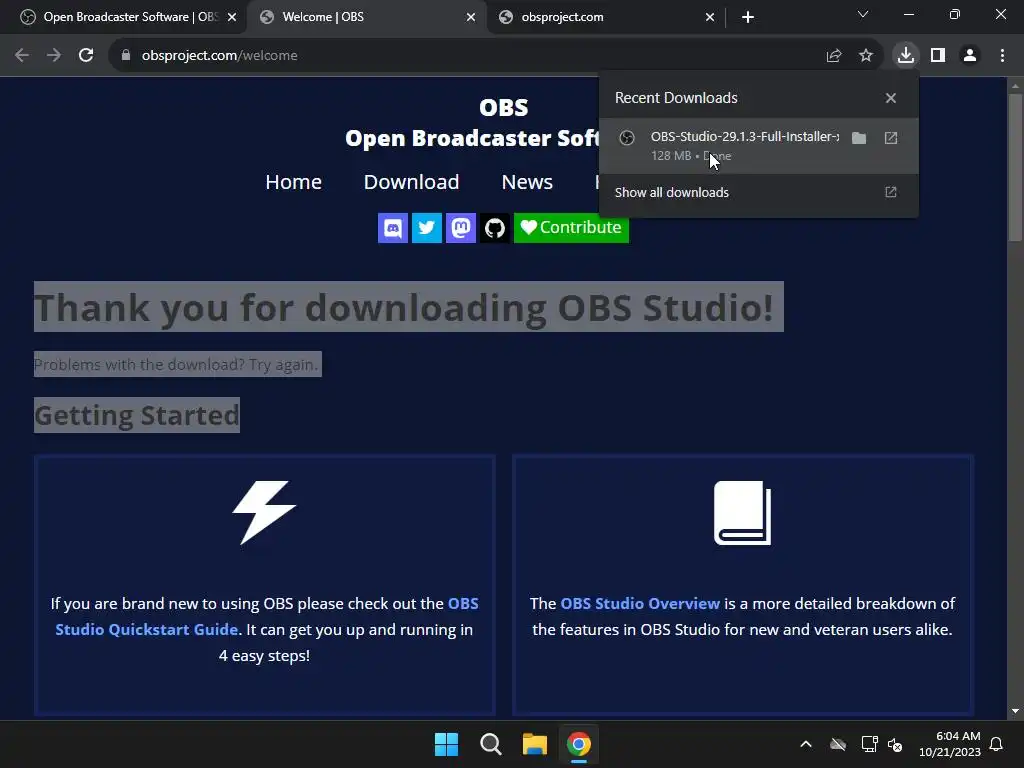The height and width of the screenshot is (768, 1024).
Task: Go back to previous page
Action: click(22, 56)
